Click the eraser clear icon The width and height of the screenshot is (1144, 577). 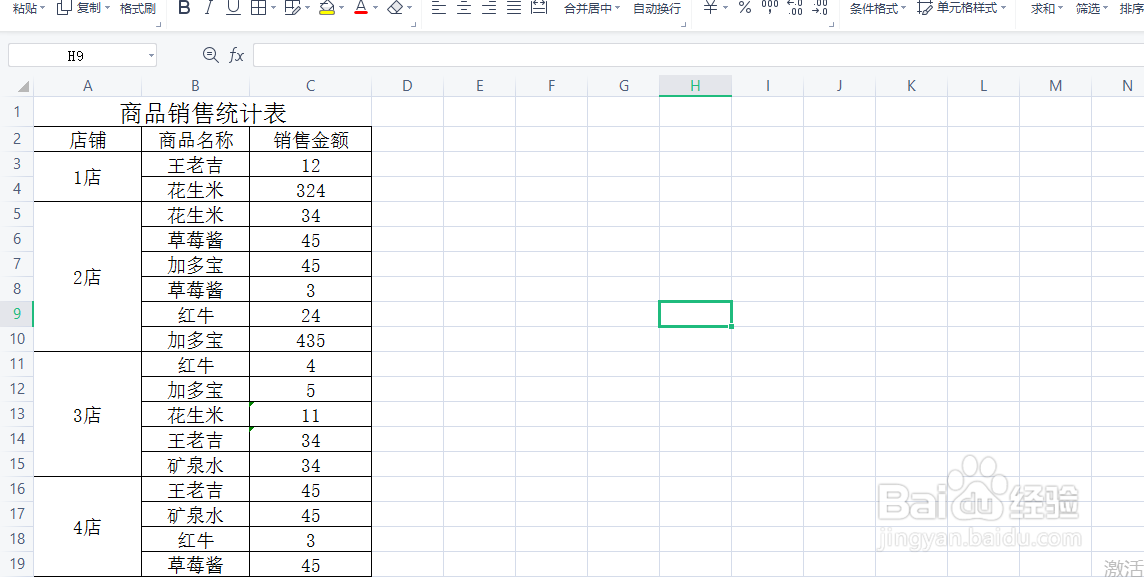click(395, 9)
